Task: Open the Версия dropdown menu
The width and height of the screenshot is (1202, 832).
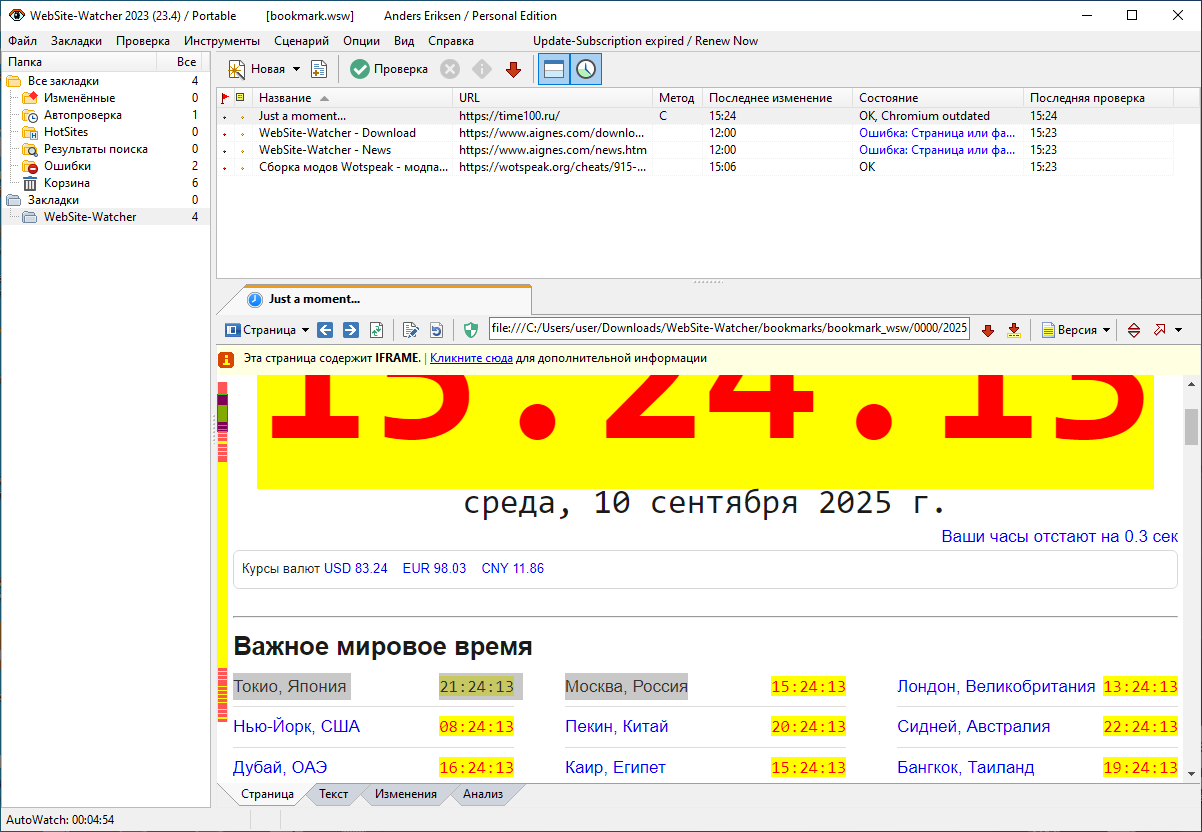Action: (1106, 330)
